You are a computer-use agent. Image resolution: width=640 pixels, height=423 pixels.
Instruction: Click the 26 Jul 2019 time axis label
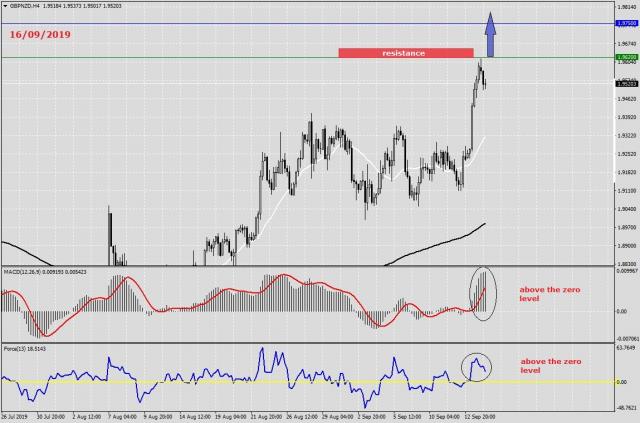[x=16, y=416]
